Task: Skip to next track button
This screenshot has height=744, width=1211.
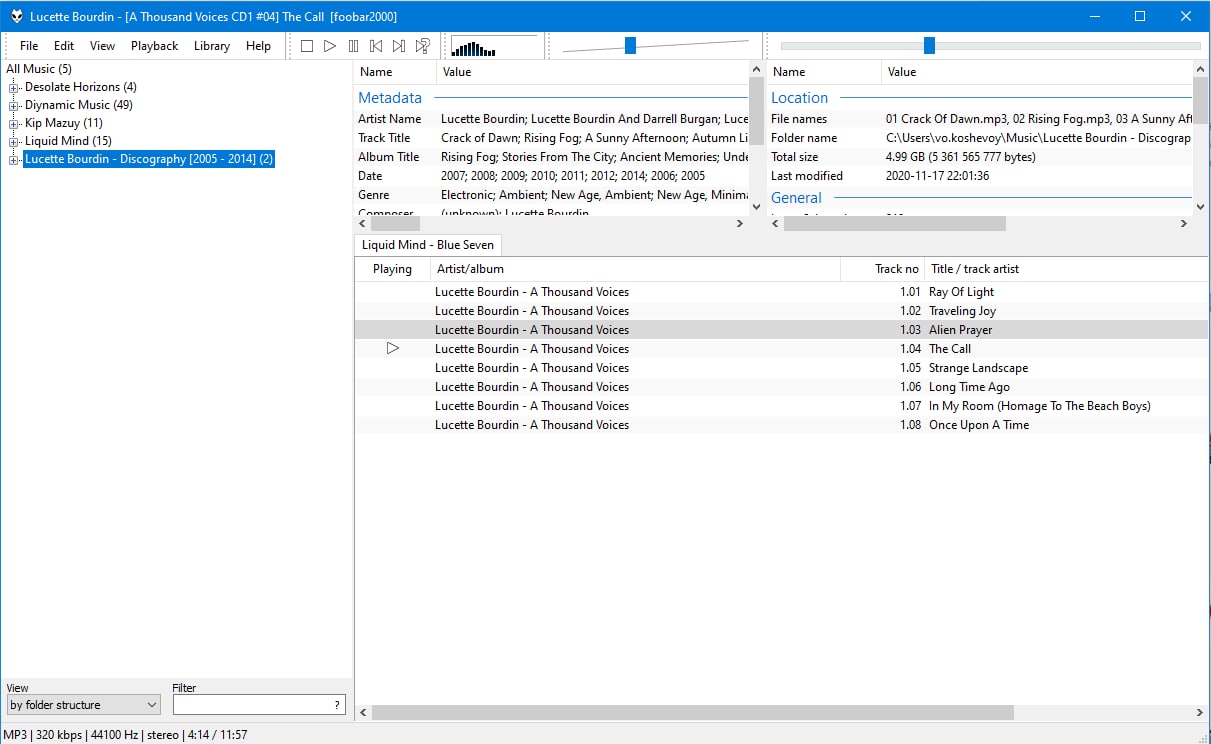Action: pyautogui.click(x=399, y=46)
